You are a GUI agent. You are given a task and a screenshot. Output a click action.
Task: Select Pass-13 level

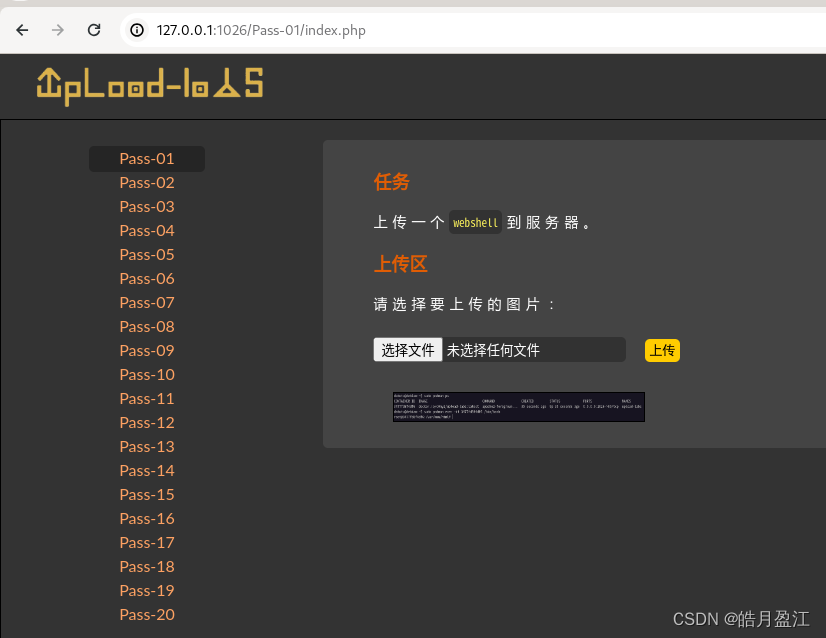147,447
